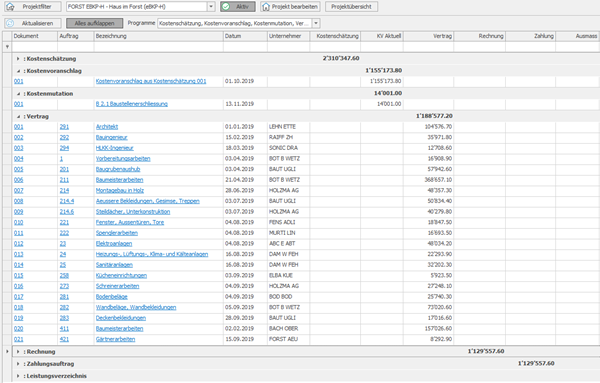Sort by the Bezeichnung column header
600x383 pixels.
click(x=158, y=36)
